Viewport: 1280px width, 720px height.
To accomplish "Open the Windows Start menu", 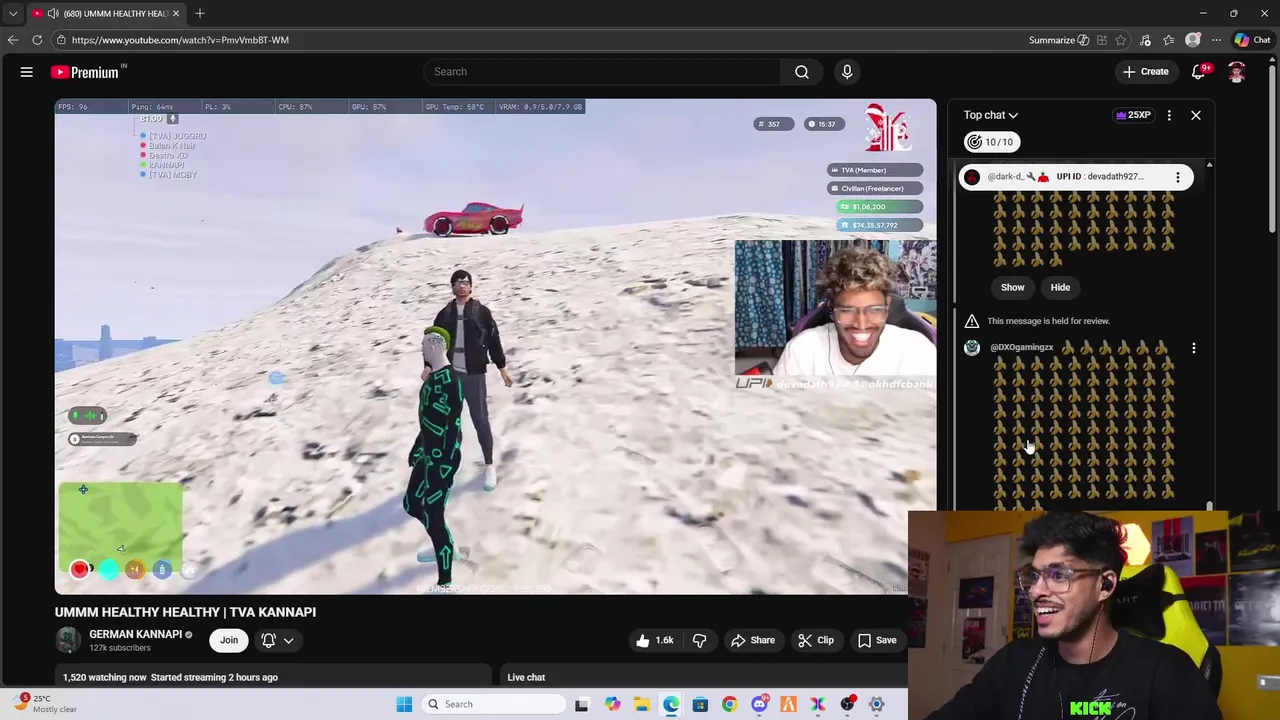I will point(404,704).
